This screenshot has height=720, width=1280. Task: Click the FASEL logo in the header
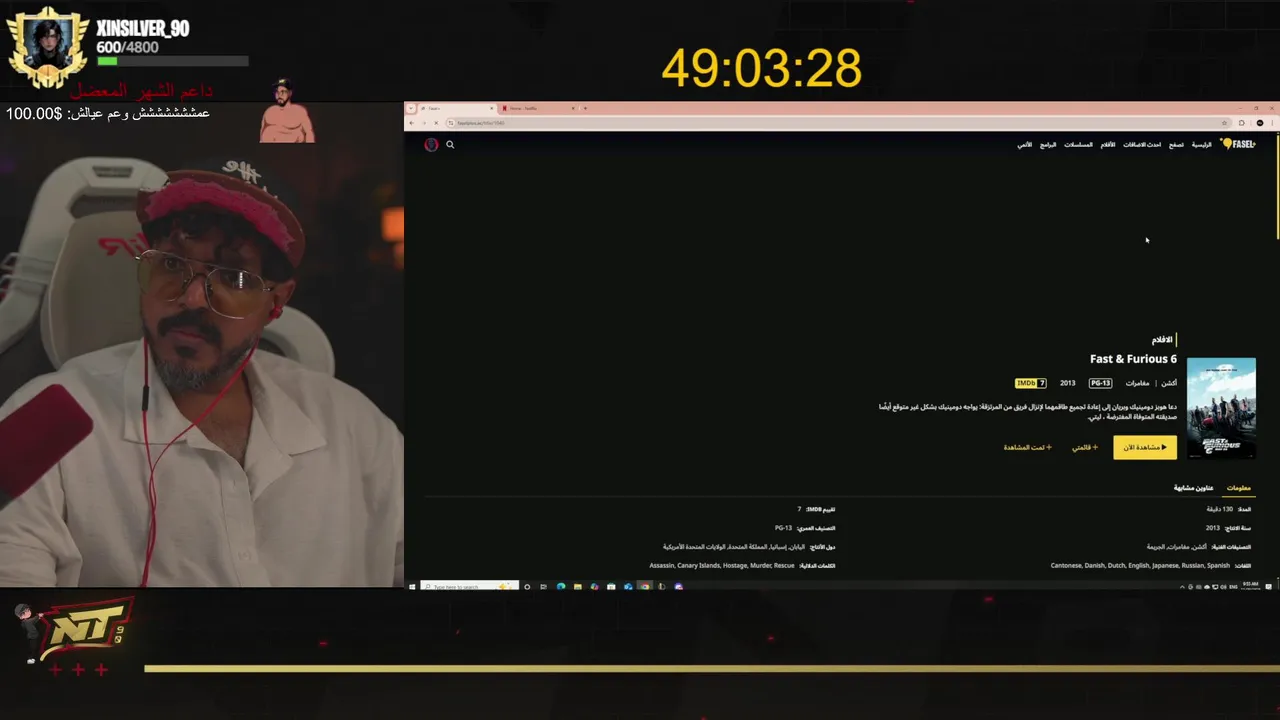tap(1239, 144)
